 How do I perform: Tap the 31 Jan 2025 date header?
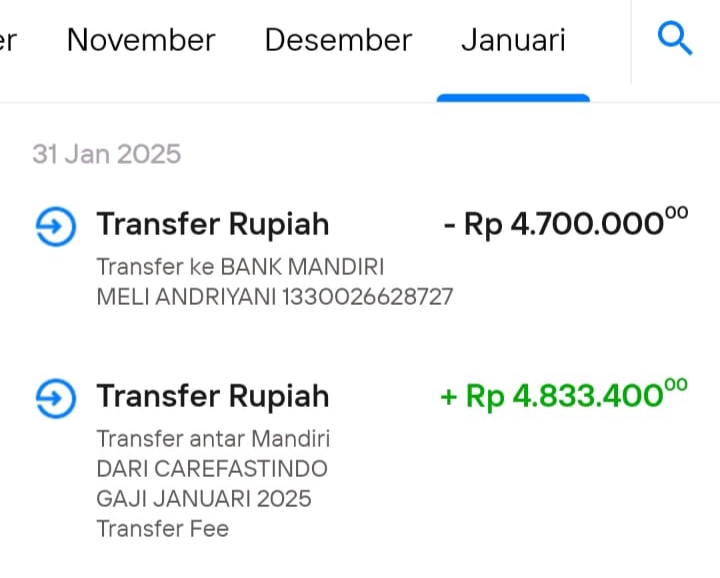[x=107, y=154]
